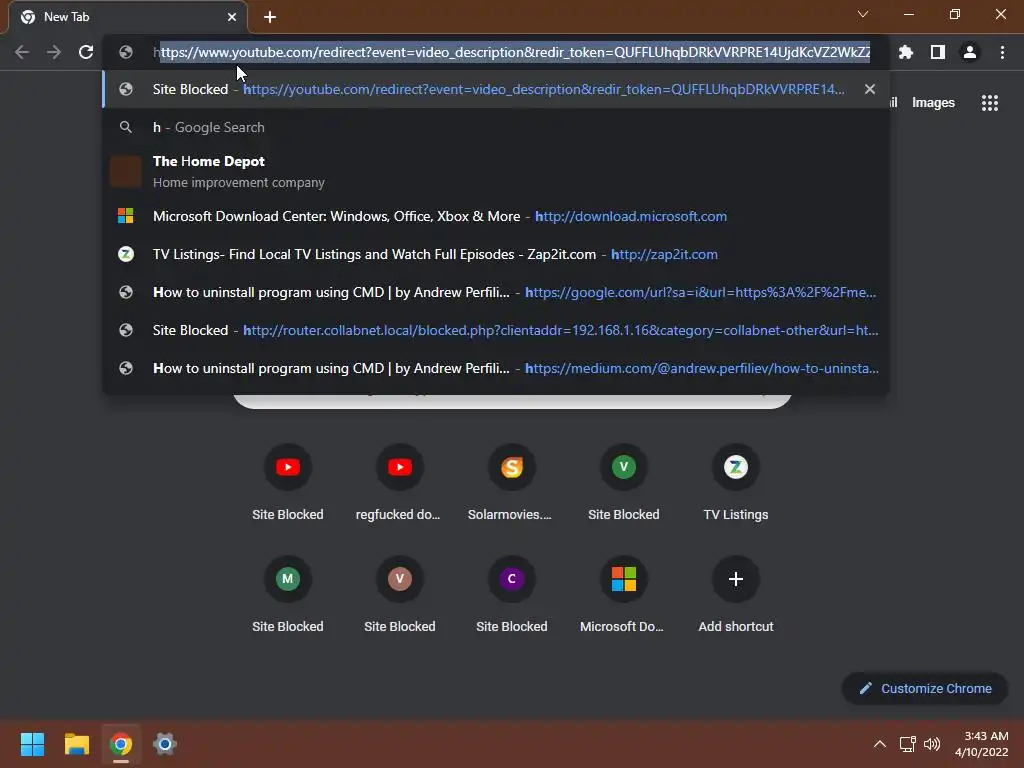This screenshot has width=1024, height=768.
Task: Open the TV Listings shortcut
Action: (x=735, y=483)
